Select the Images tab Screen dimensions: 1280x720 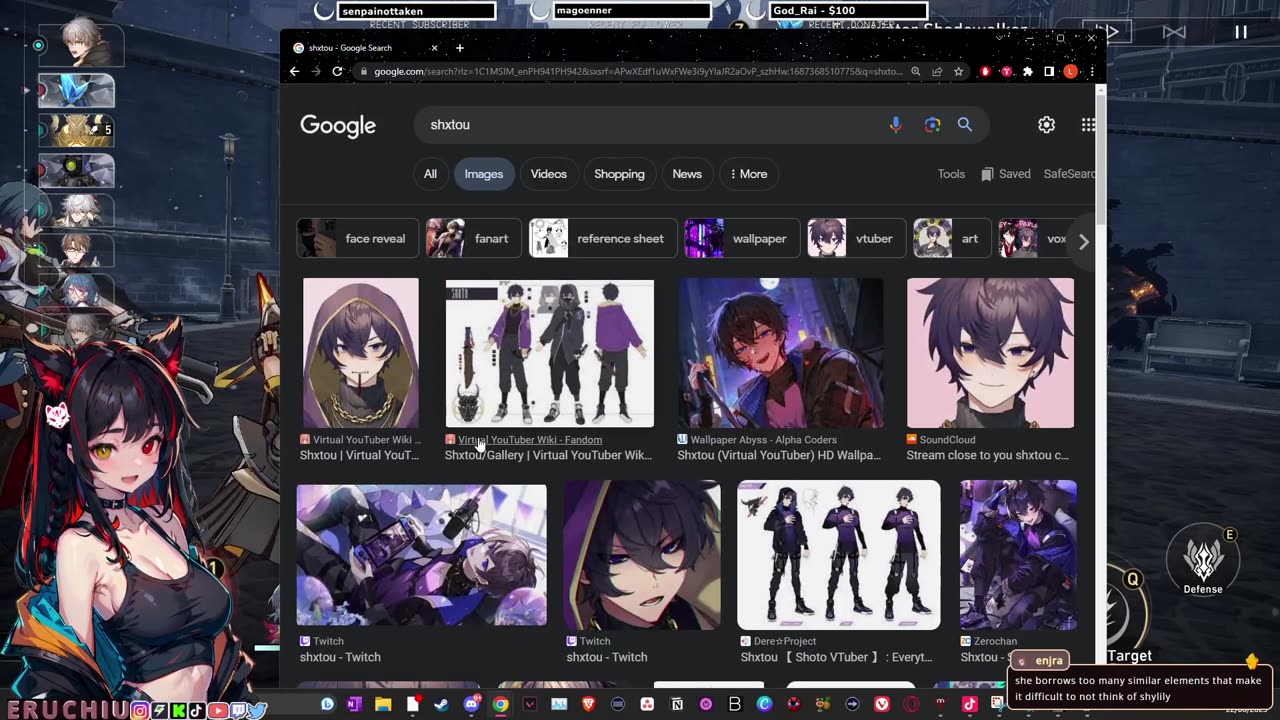483,174
